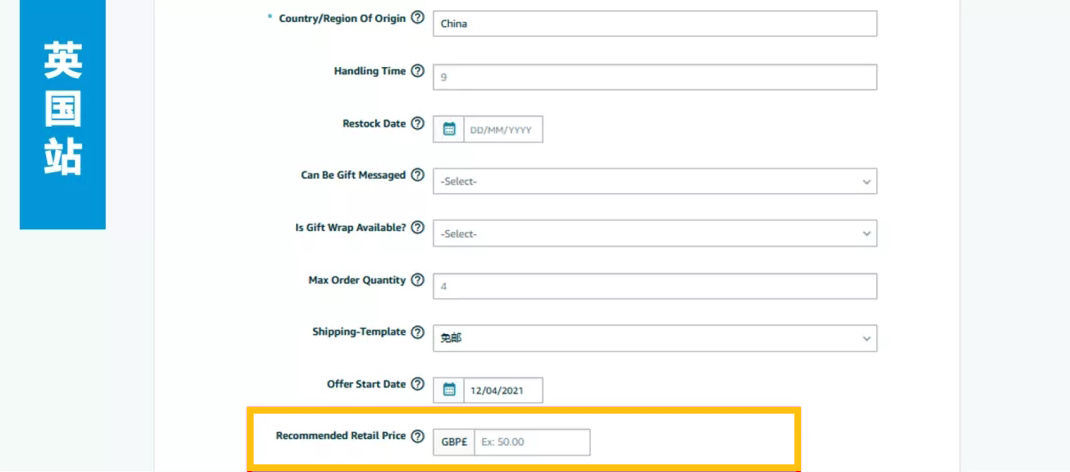Click the Shipping-Template label text
The image size is (1070, 472).
click(x=359, y=332)
